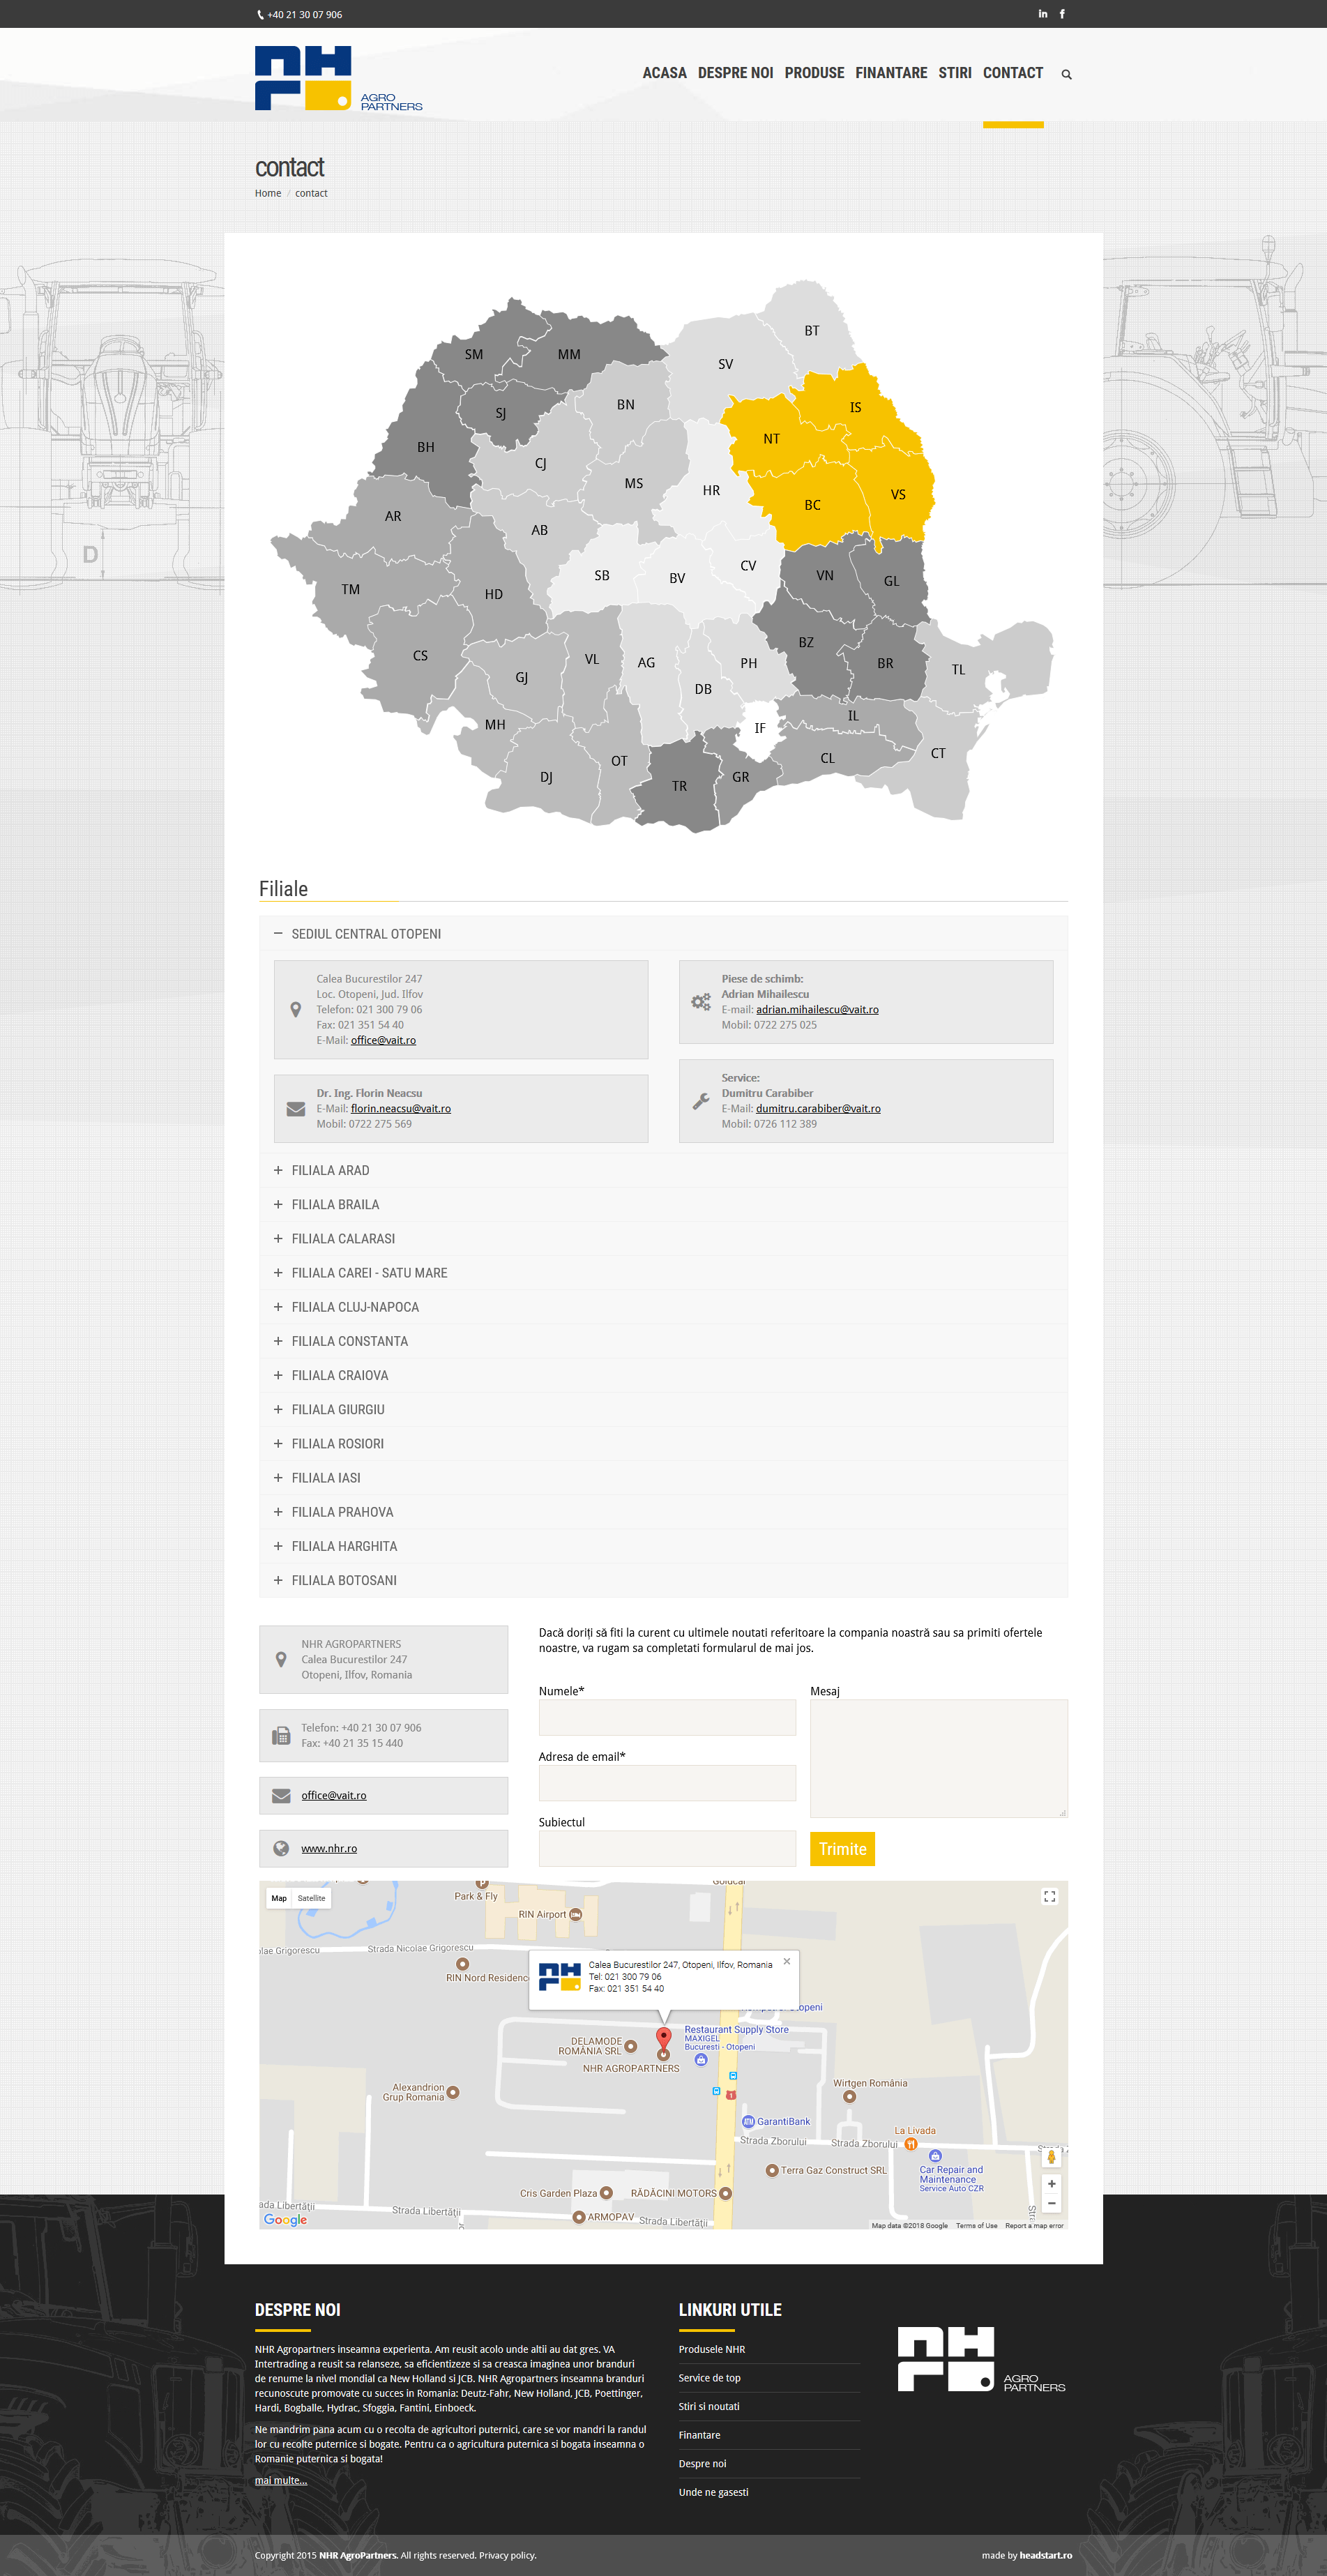Viewport: 1327px width, 2576px height.
Task: Collapse SEDIUL CENTRAL OTOPENI section
Action: point(663,934)
